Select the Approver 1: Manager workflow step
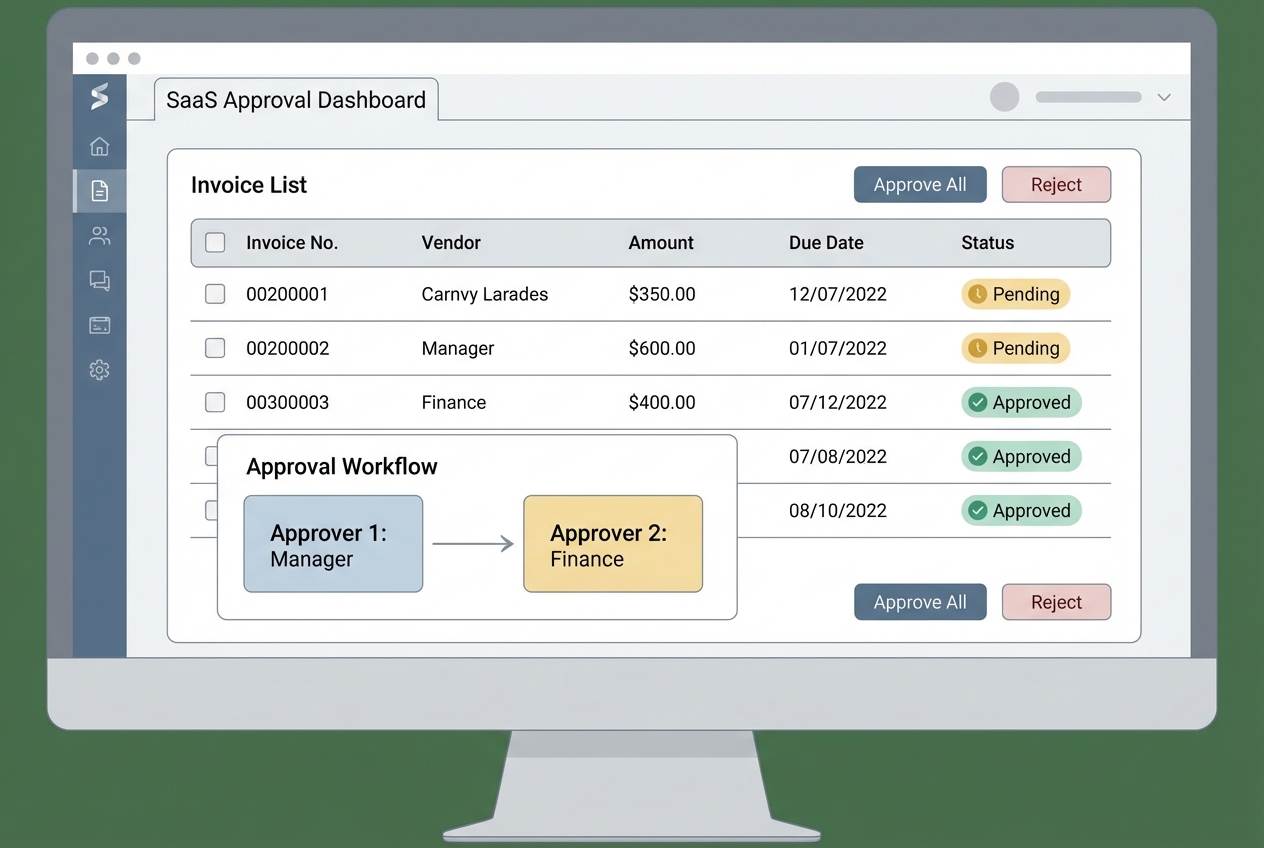Screen dimensions: 1264x848 click(x=333, y=543)
